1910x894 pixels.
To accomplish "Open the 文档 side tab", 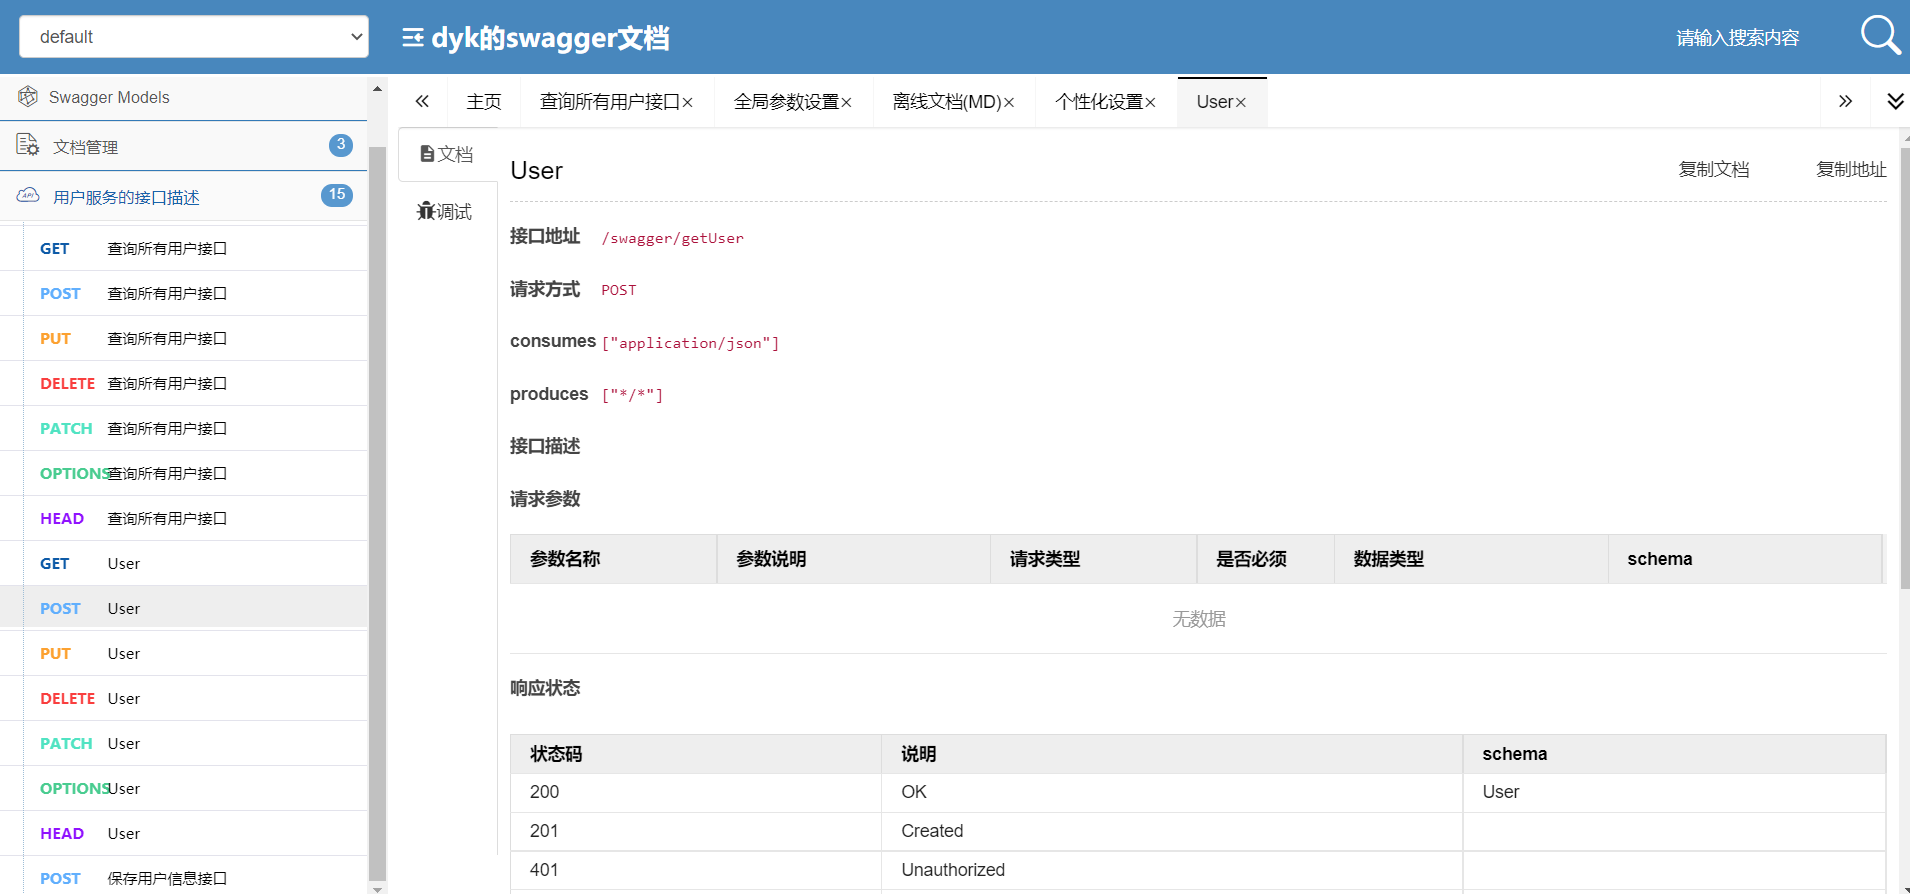I will [447, 154].
